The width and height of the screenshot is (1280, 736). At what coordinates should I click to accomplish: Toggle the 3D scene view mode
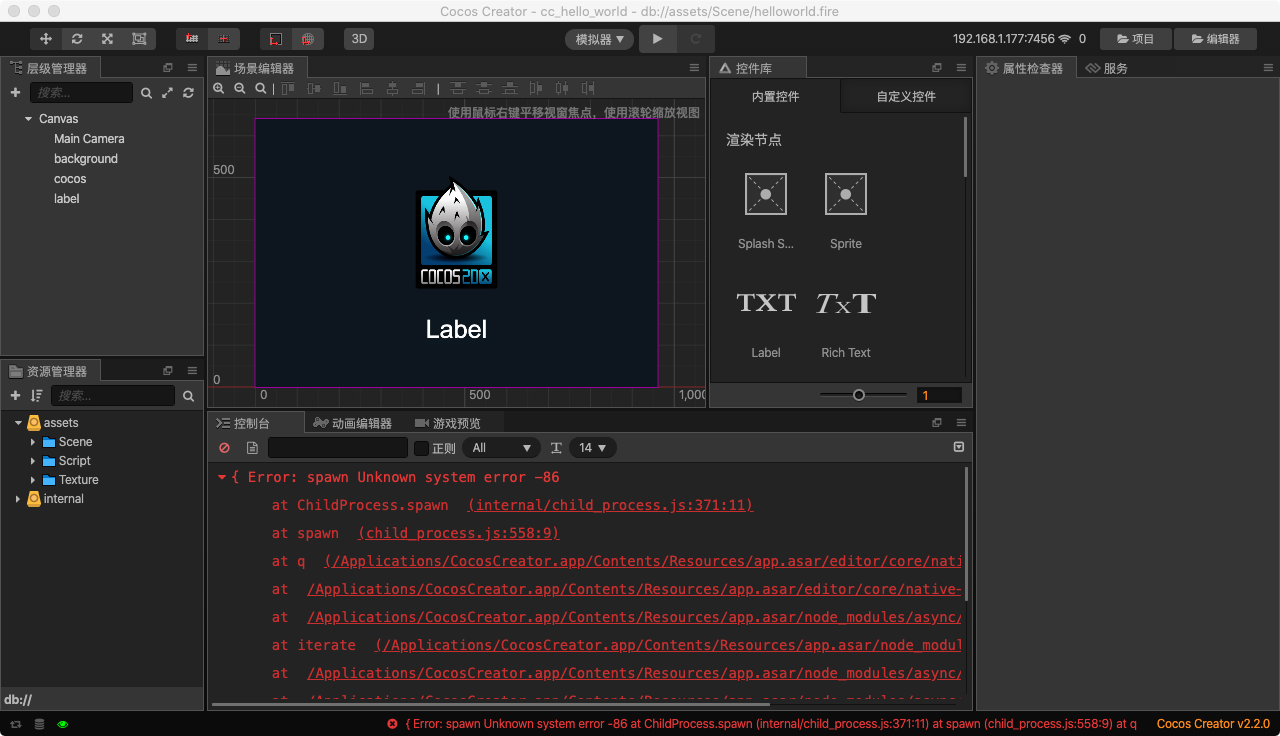pyautogui.click(x=359, y=39)
